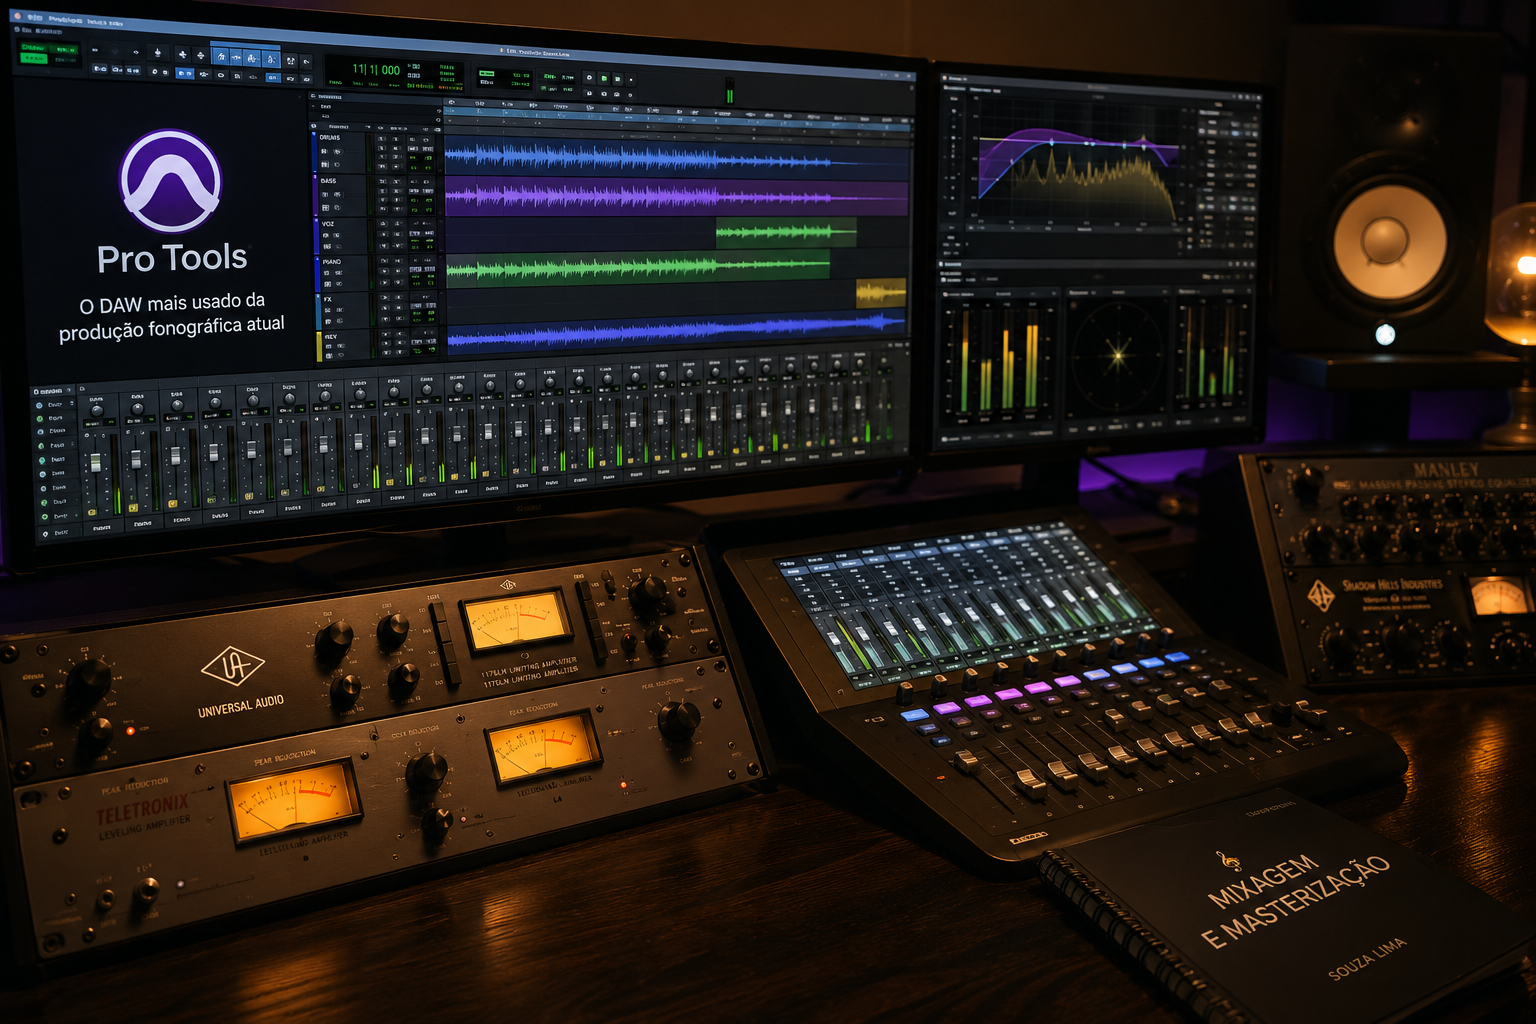Select the REV track name

click(330, 337)
